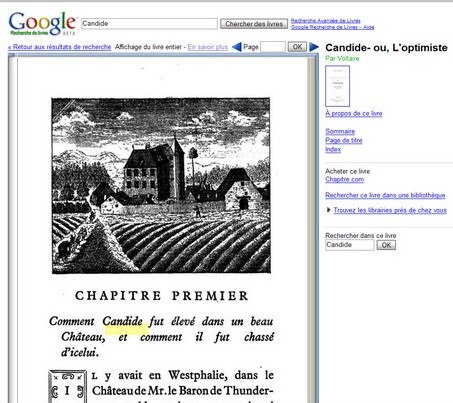Jump to Sommaire section
Screen dimensions: 453x403
pyautogui.click(x=340, y=131)
